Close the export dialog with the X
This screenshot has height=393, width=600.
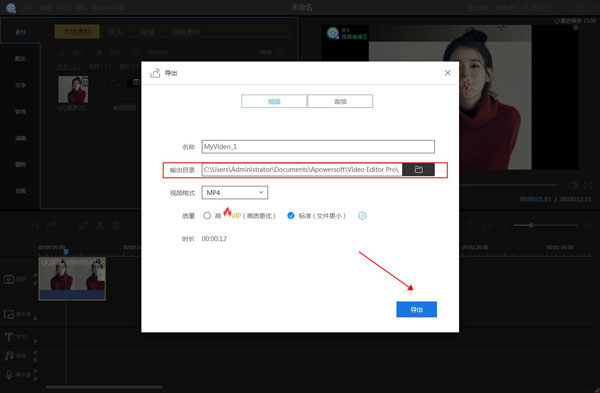coord(447,73)
